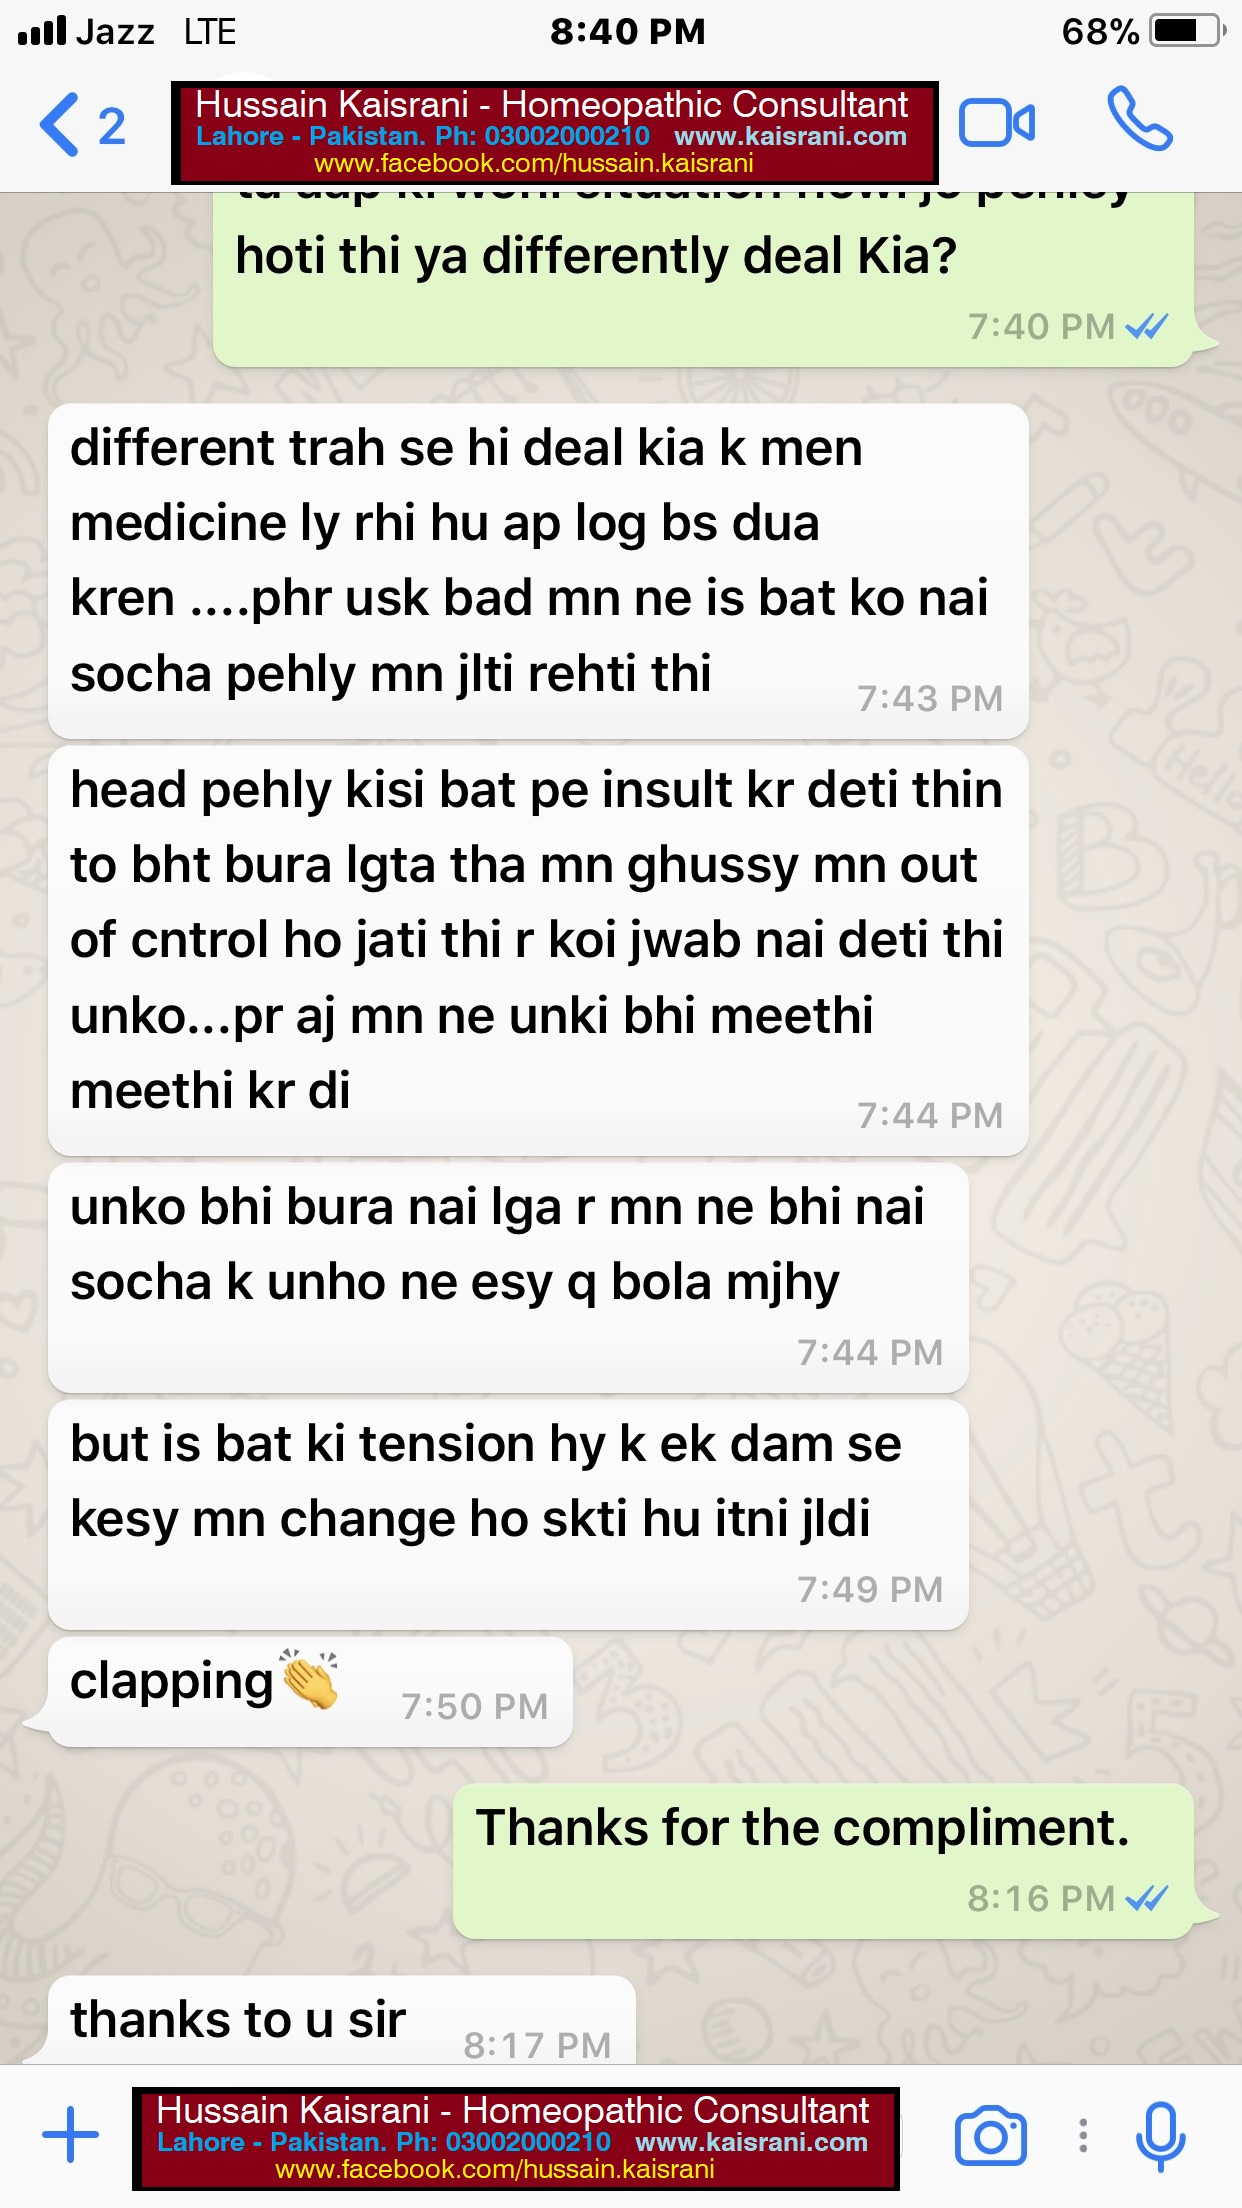The image size is (1242, 2208).
Task: Tap the message input field banner
Action: pos(516,2138)
